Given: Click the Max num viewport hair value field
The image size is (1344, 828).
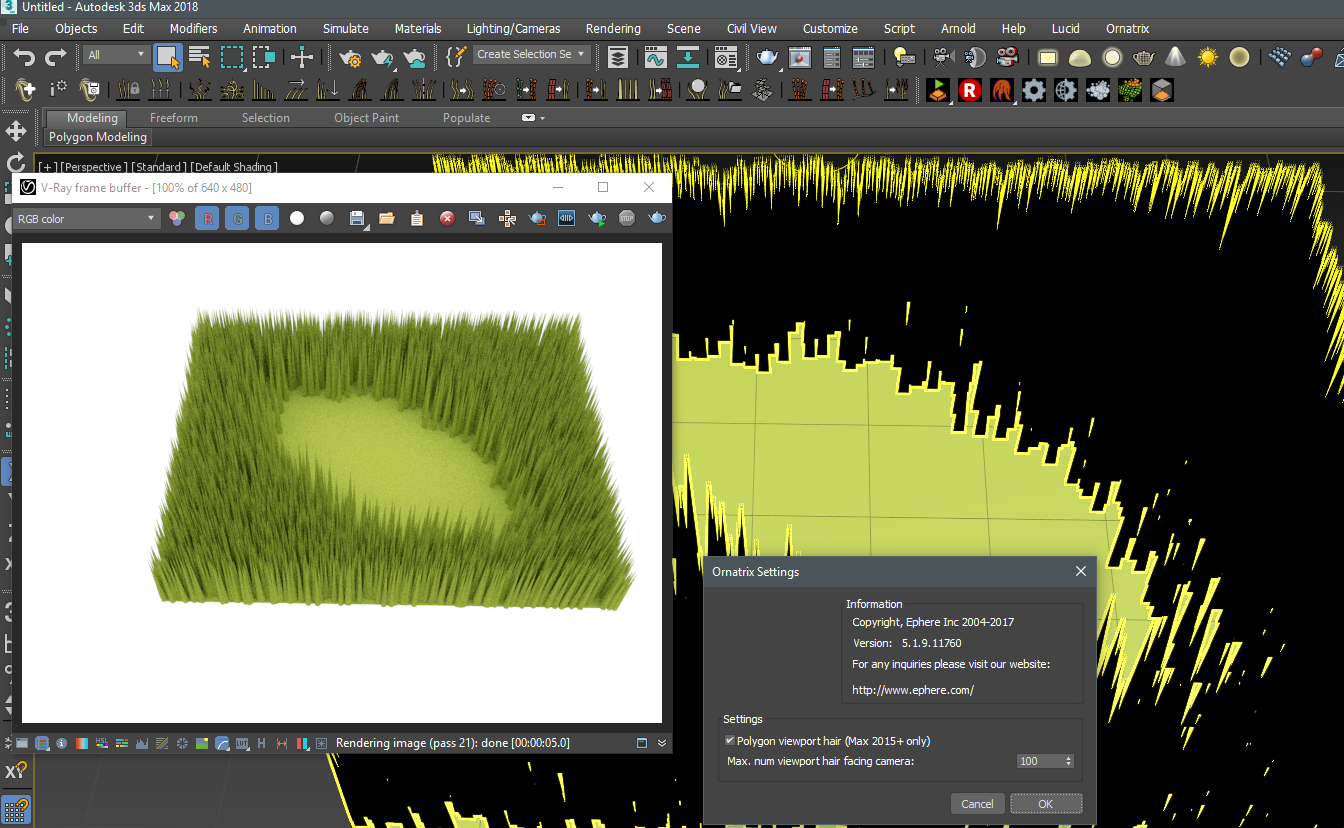Looking at the screenshot, I should pos(1037,761).
